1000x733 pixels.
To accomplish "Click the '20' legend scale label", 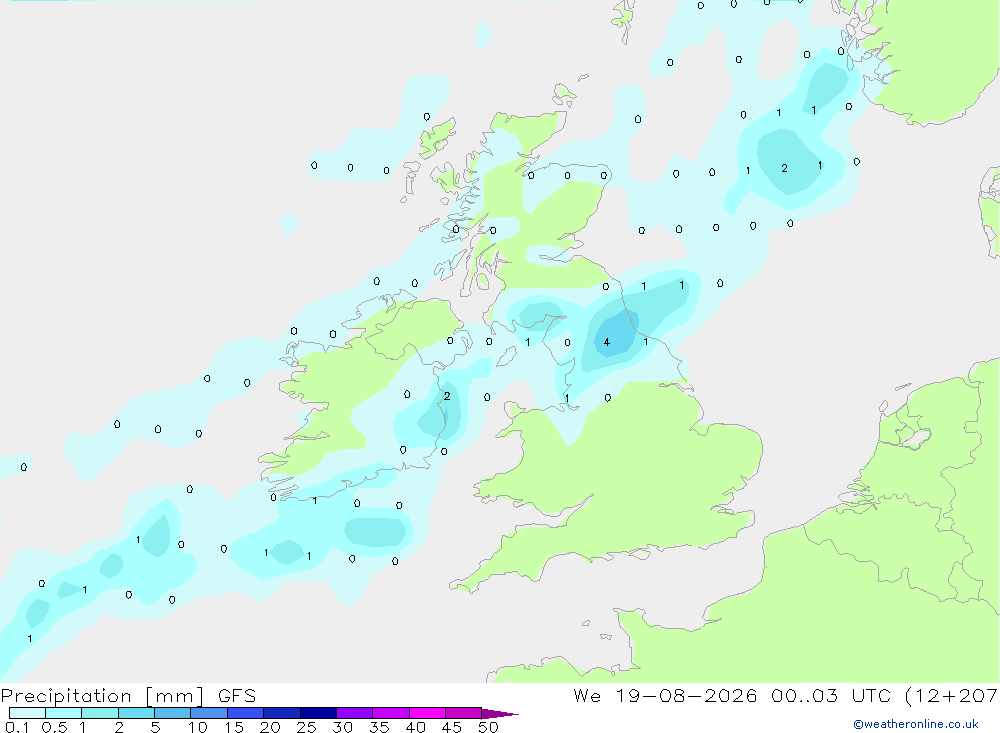I will 270,727.
